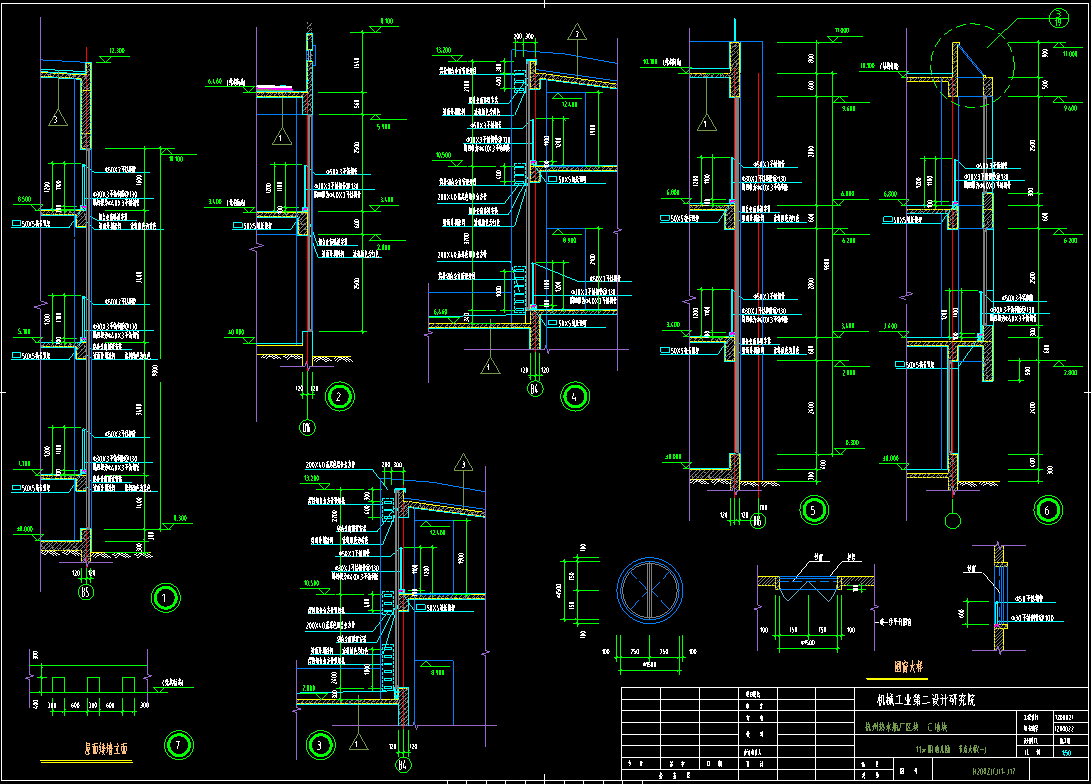Click the triangle marker 1 inside detail 5

[x=707, y=122]
